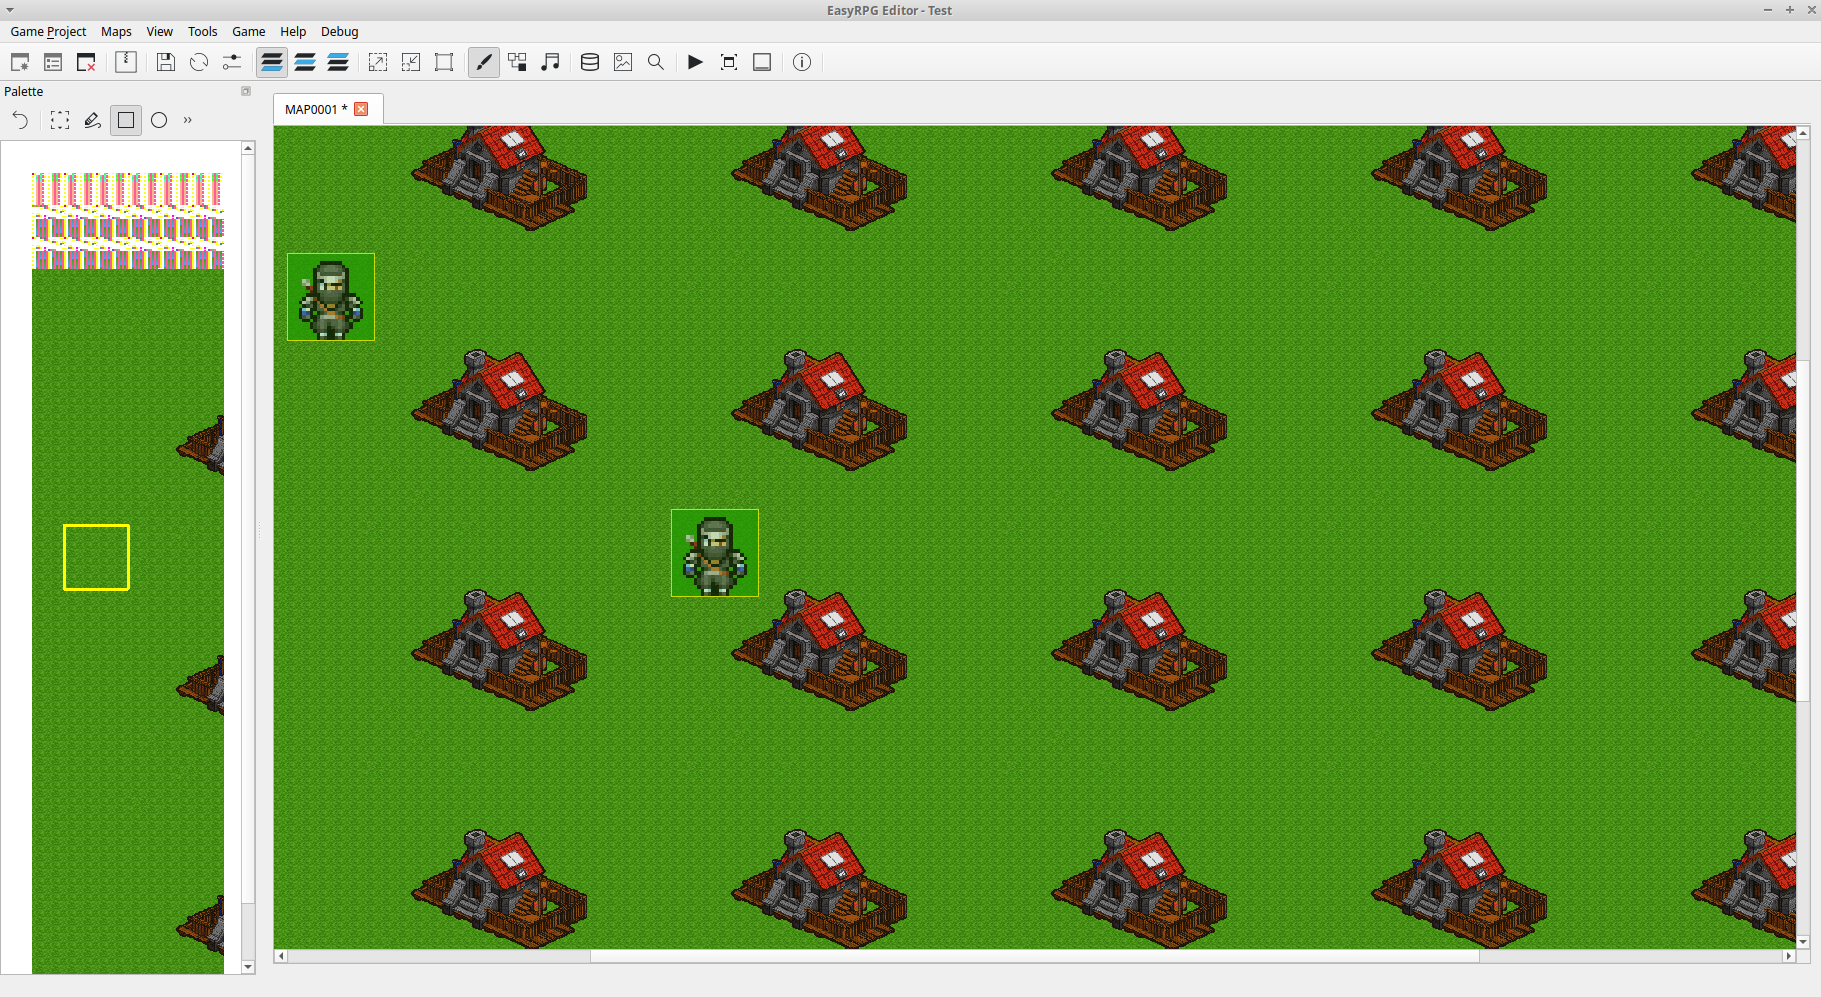Float the Palette panel

246,91
